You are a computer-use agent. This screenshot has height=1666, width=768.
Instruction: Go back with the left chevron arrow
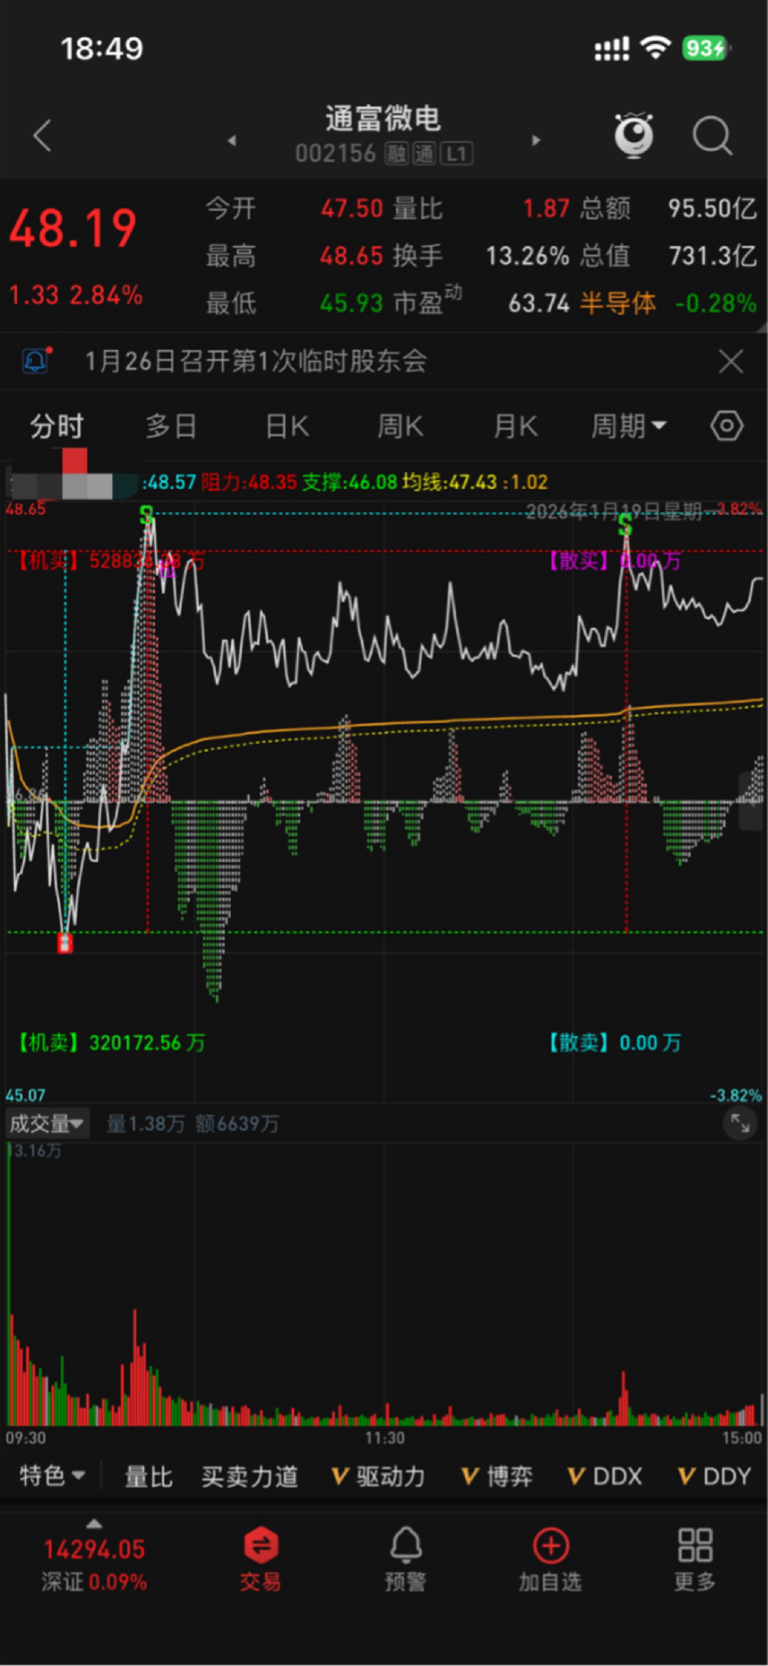click(x=42, y=136)
